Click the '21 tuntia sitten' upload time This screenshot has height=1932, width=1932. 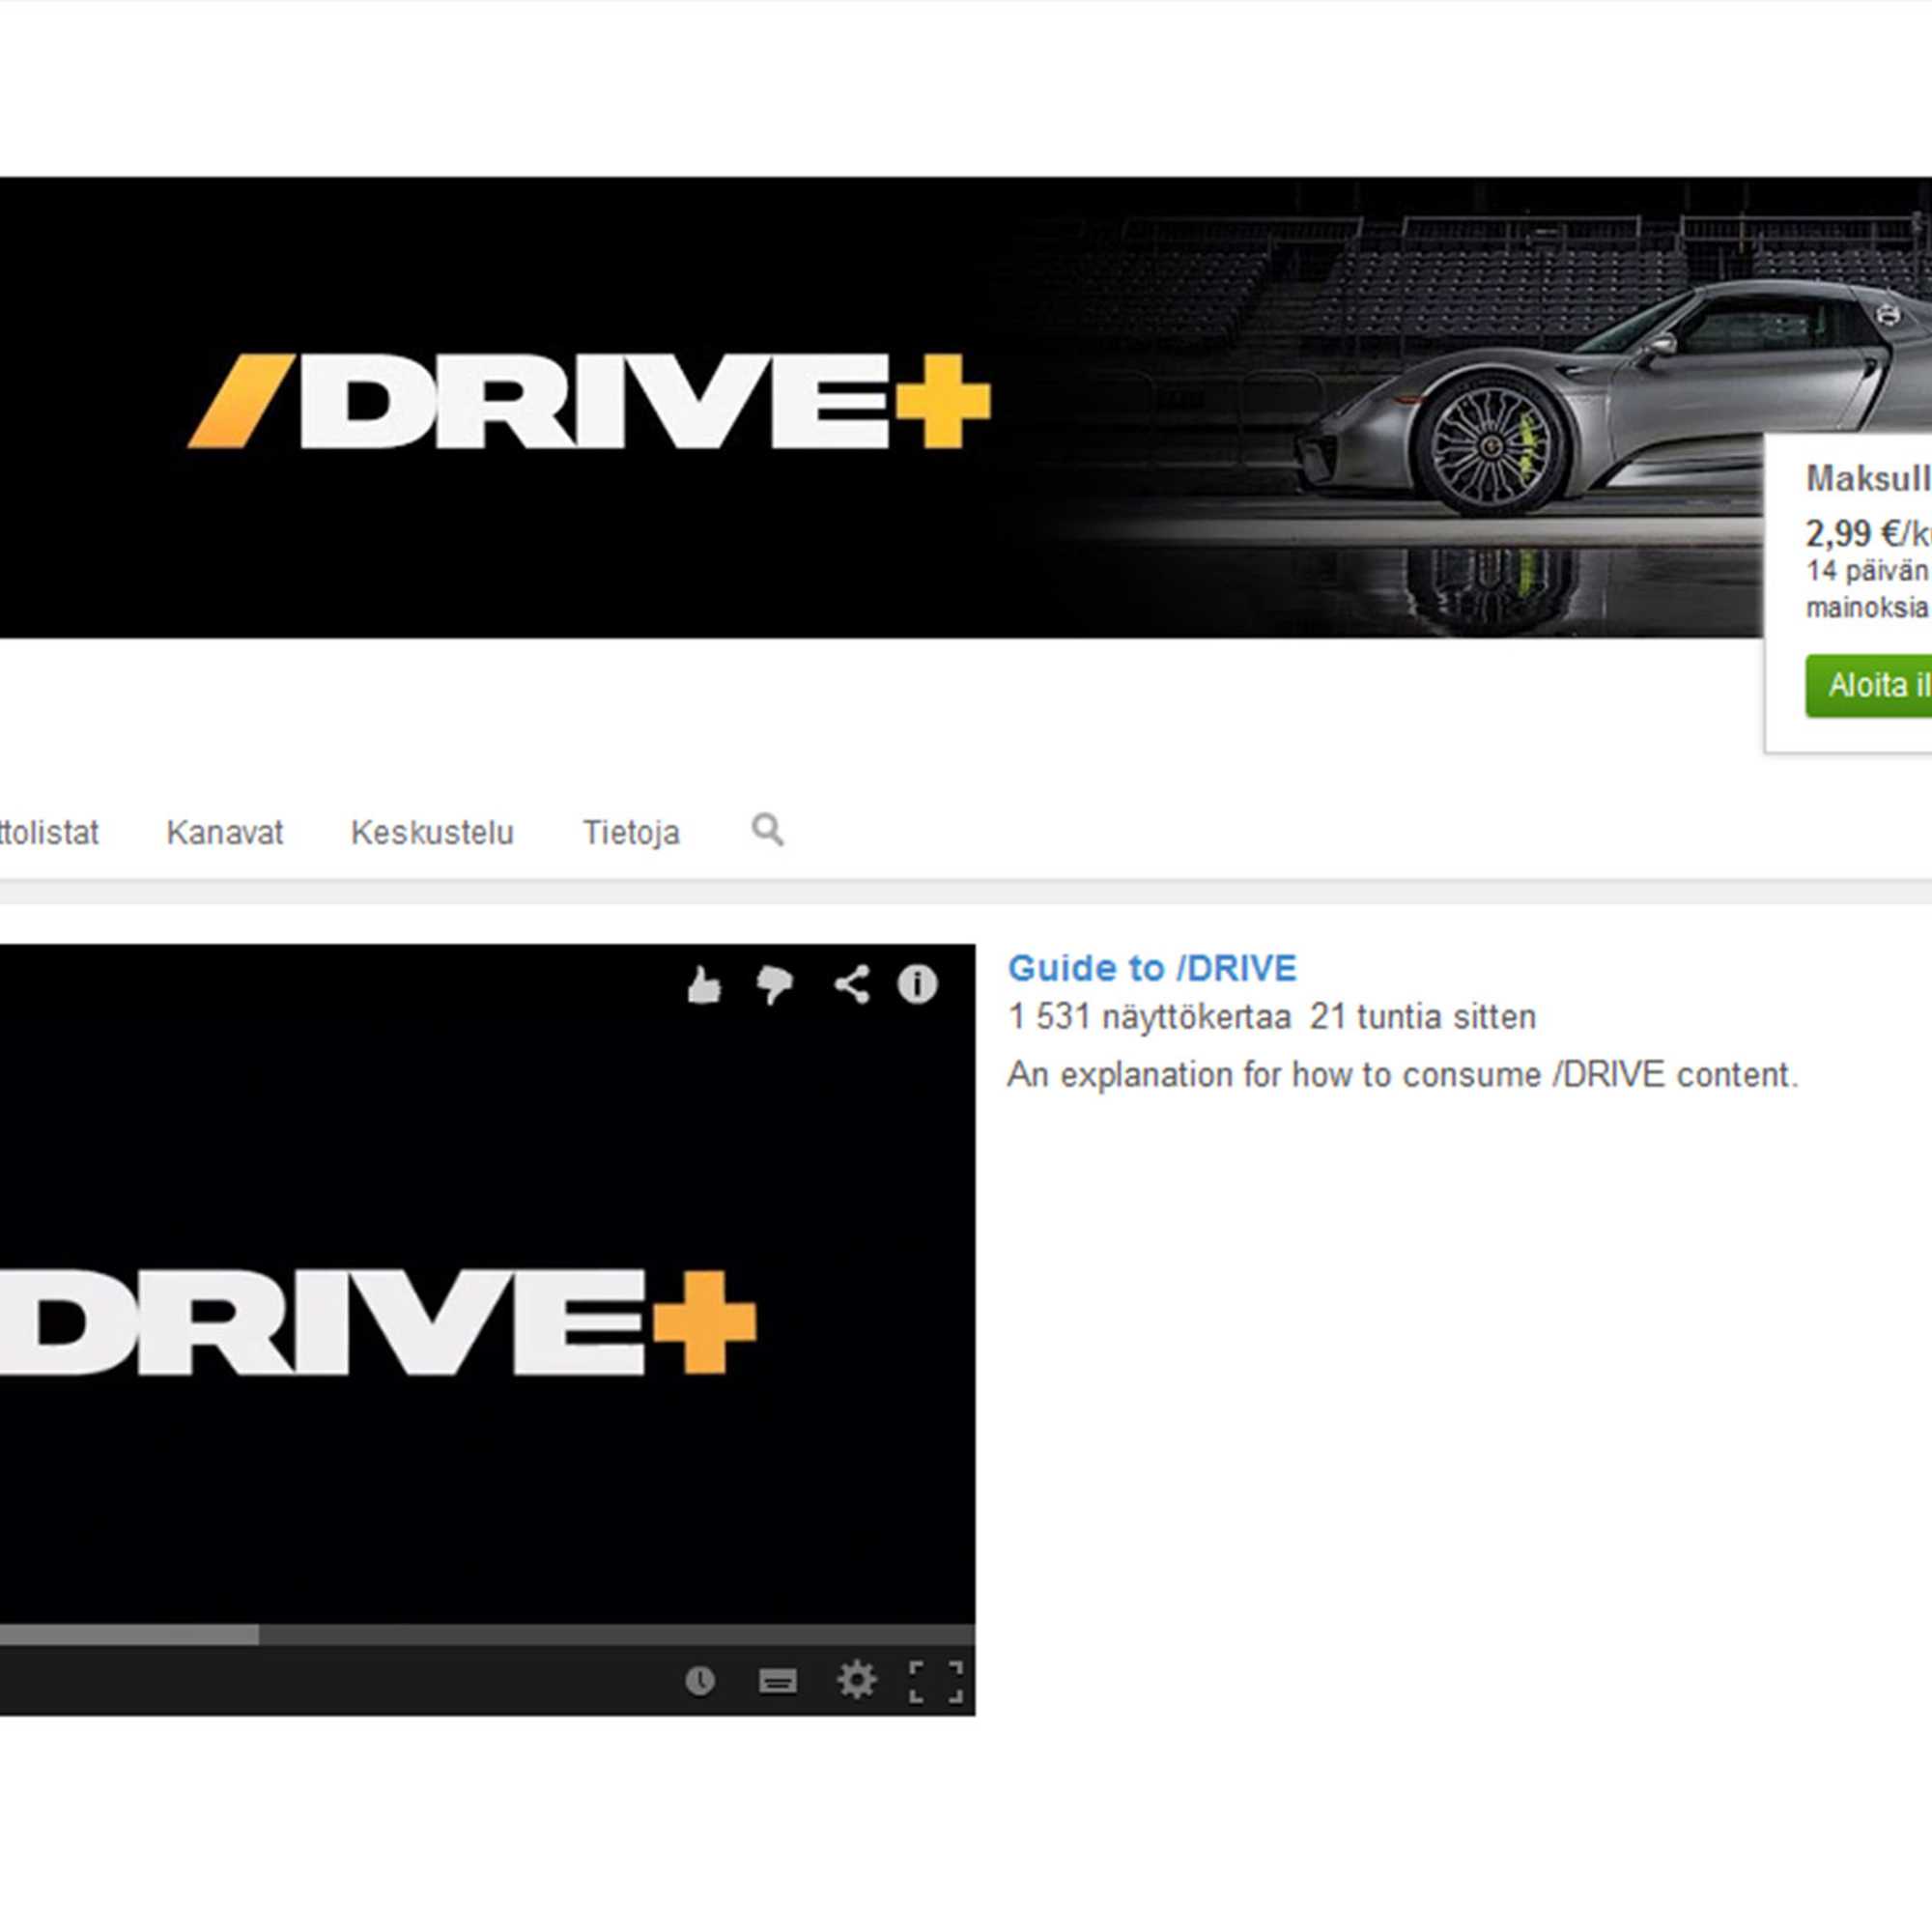(1423, 1017)
